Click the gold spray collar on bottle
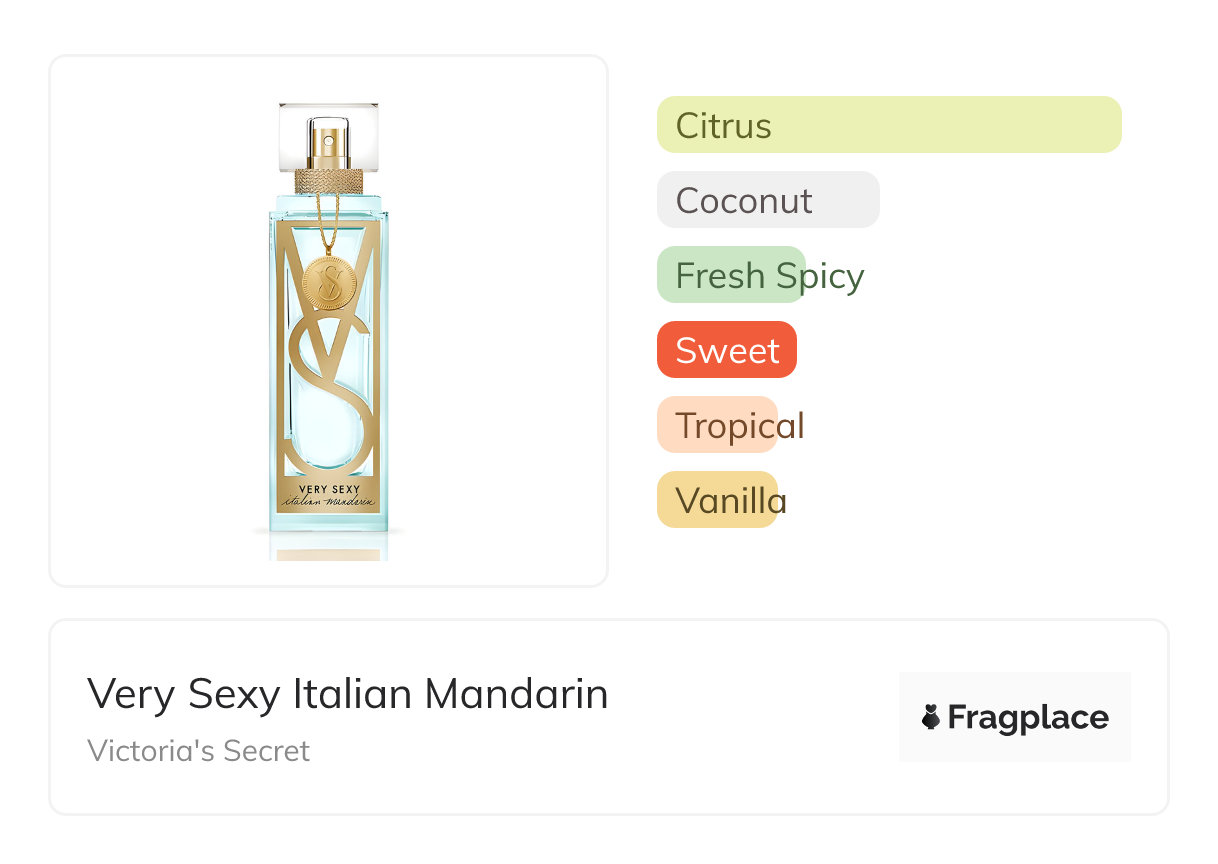 click(329, 181)
